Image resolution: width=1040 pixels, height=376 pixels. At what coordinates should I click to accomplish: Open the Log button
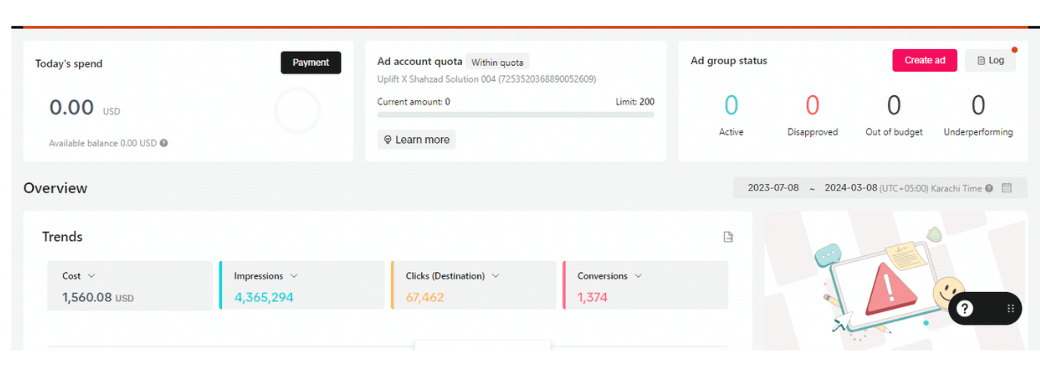click(990, 60)
